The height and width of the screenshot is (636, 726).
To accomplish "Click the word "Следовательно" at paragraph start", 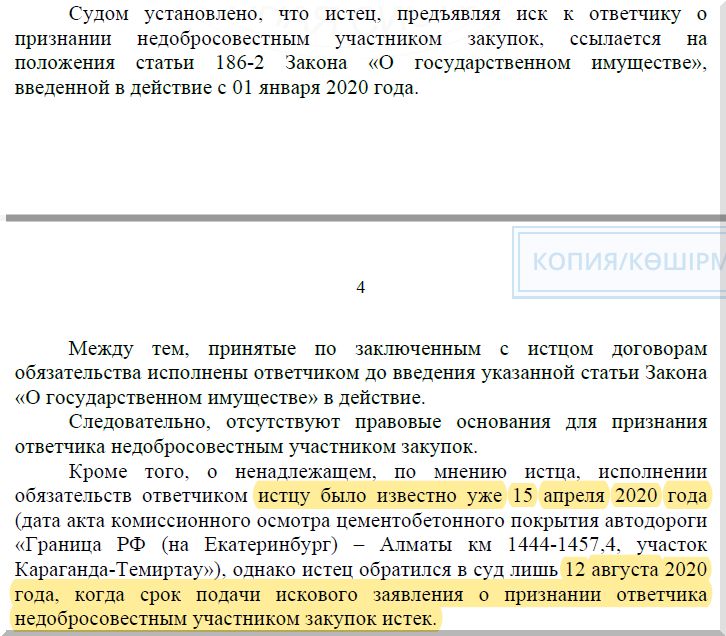I will coord(138,422).
